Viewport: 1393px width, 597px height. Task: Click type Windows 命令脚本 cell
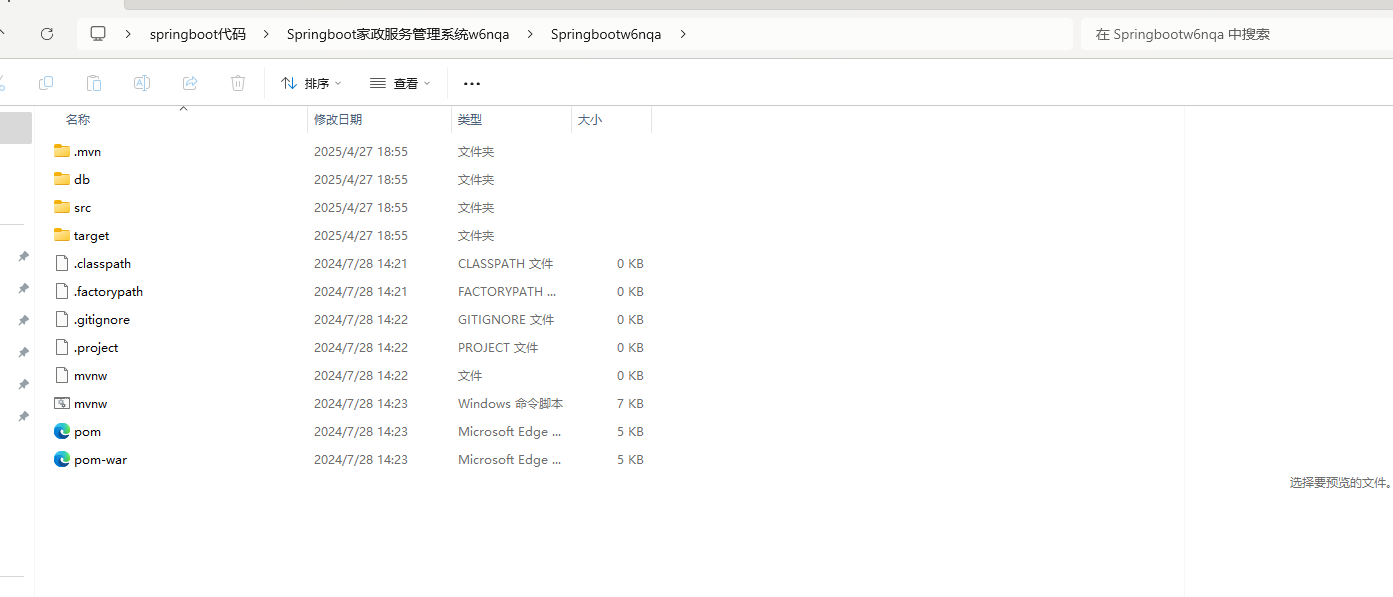[x=511, y=404]
